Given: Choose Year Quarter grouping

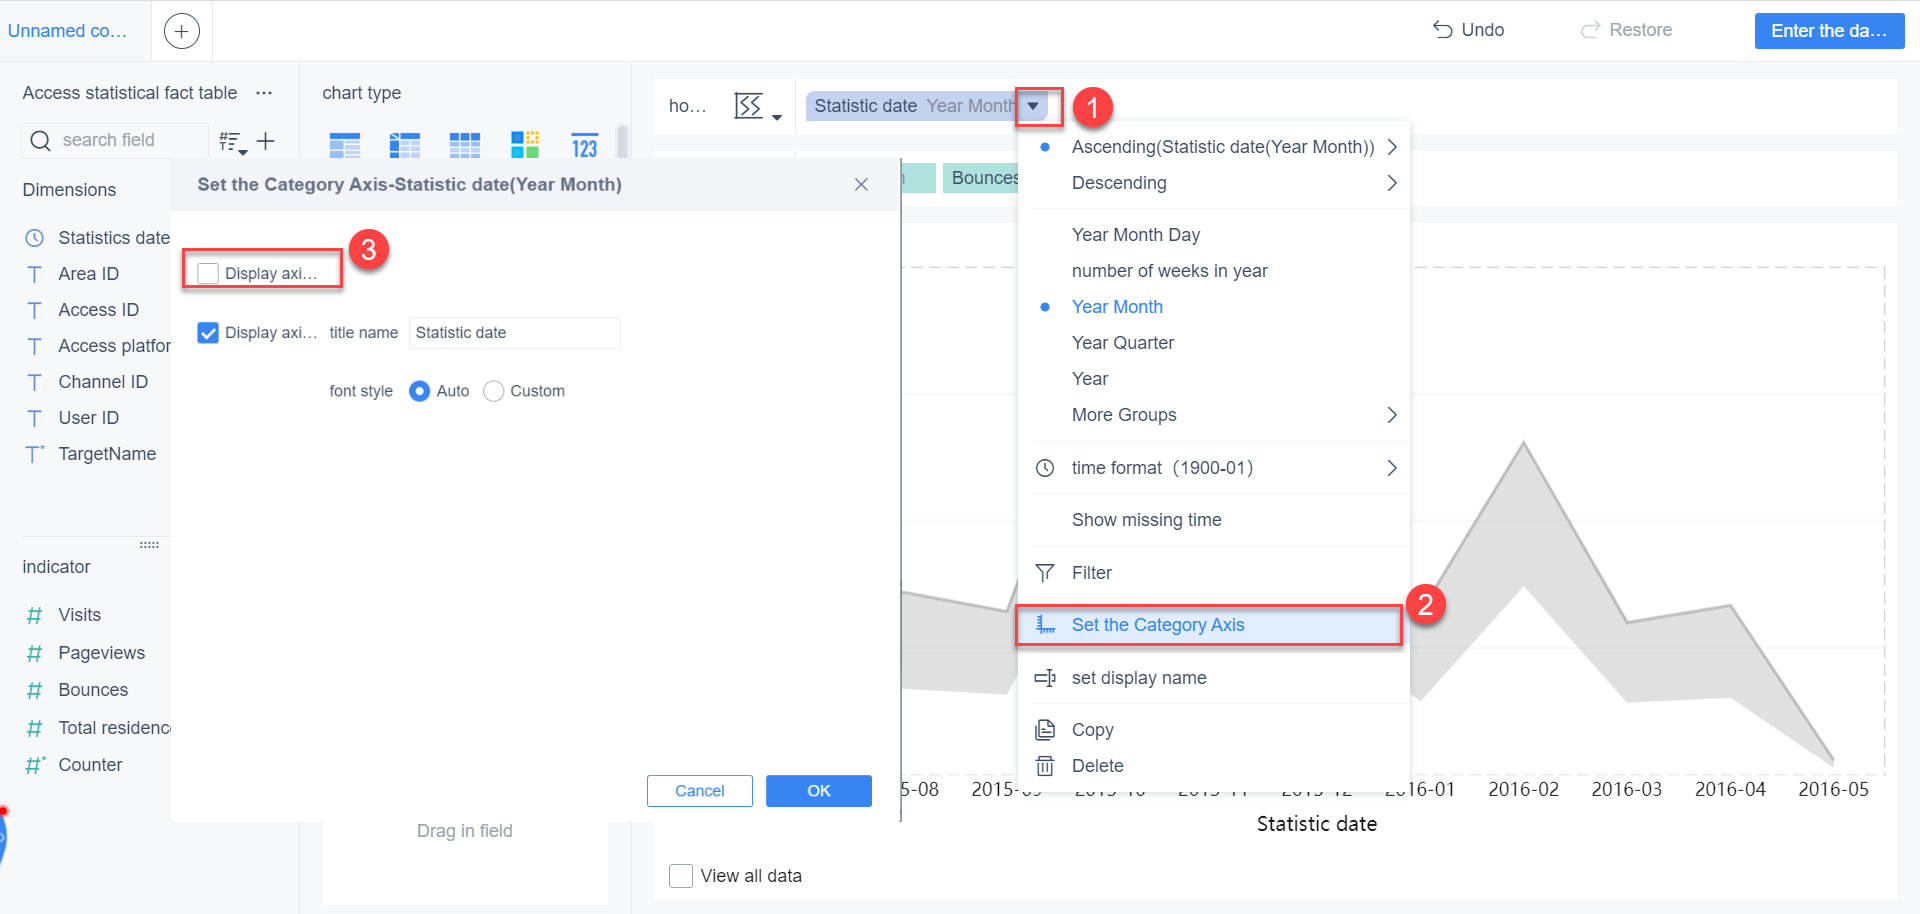Looking at the screenshot, I should 1123,343.
